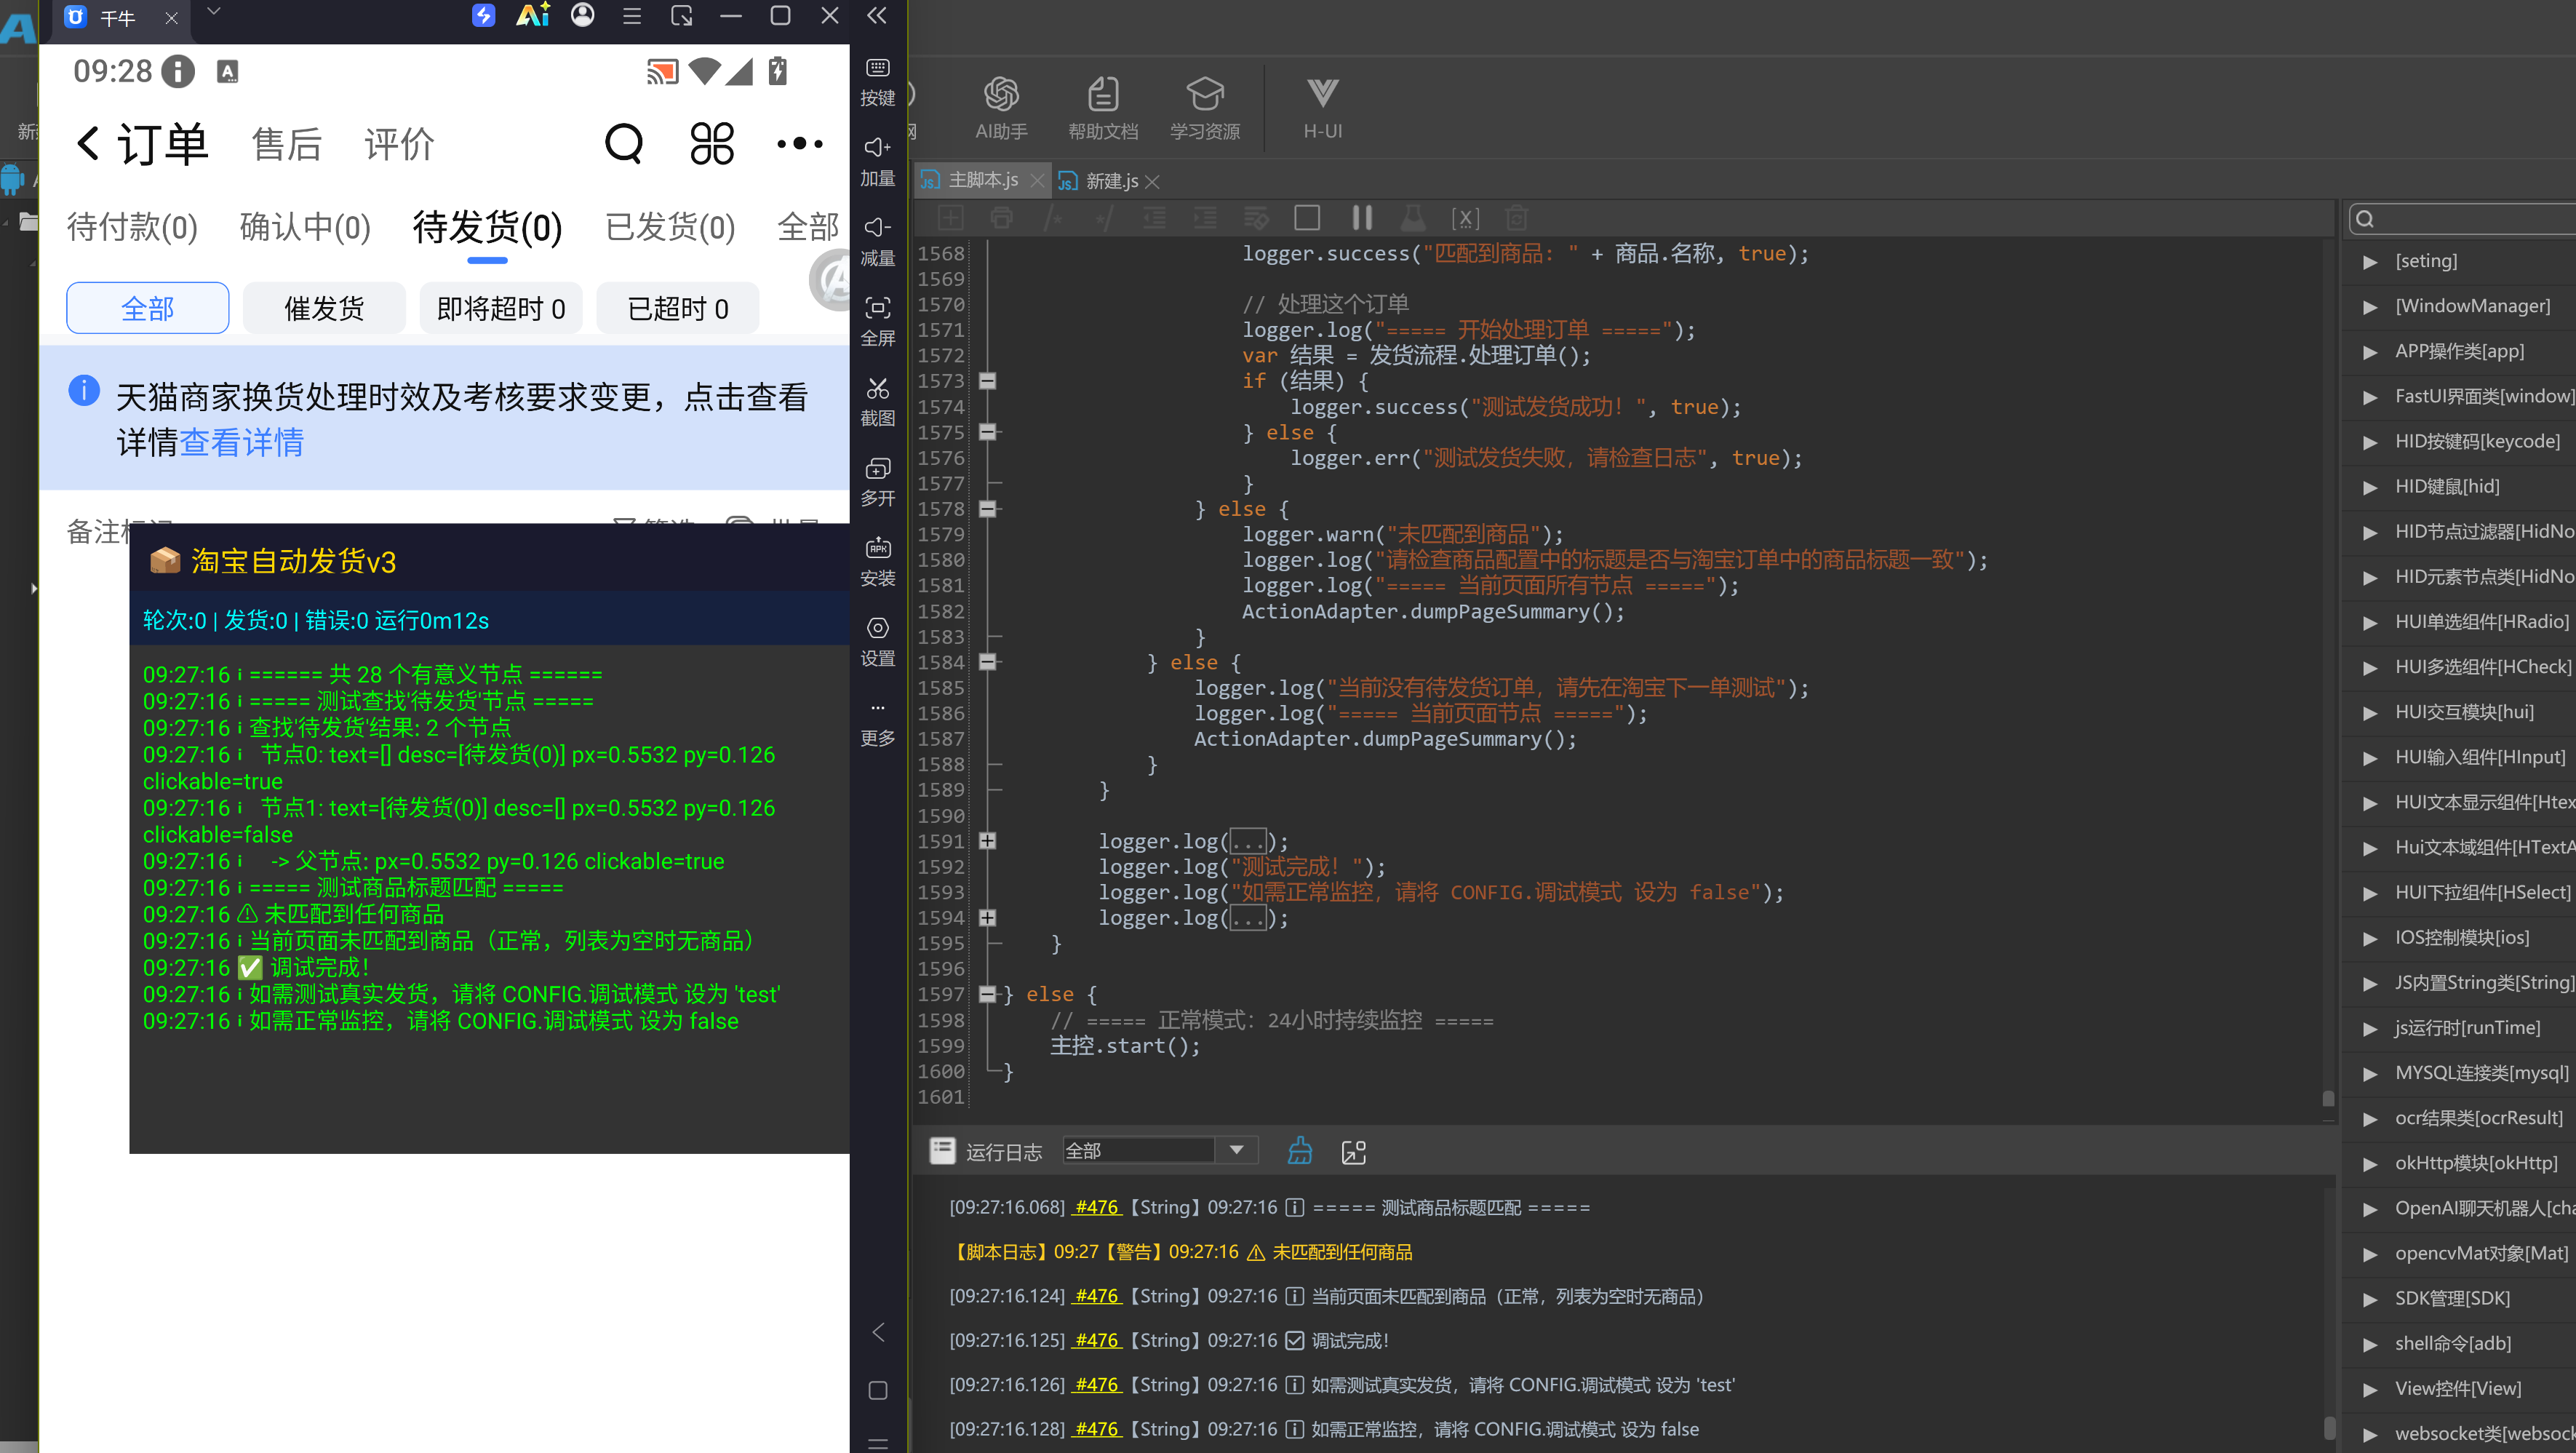Open the 确认中(0) orders tab

click(x=305, y=227)
